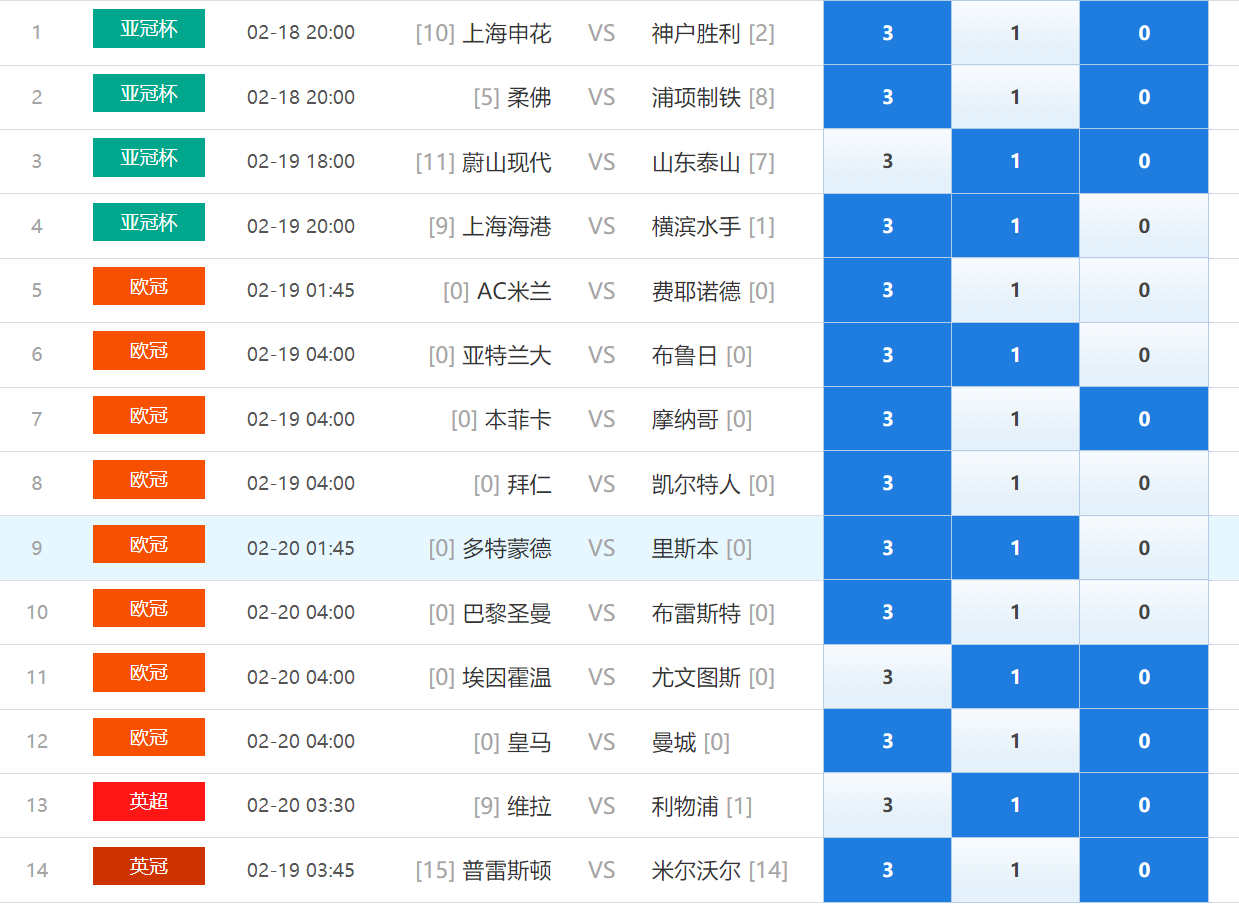Toggle option 0 for 维拉 vs 利物浦
1239x911 pixels.
tap(1144, 805)
